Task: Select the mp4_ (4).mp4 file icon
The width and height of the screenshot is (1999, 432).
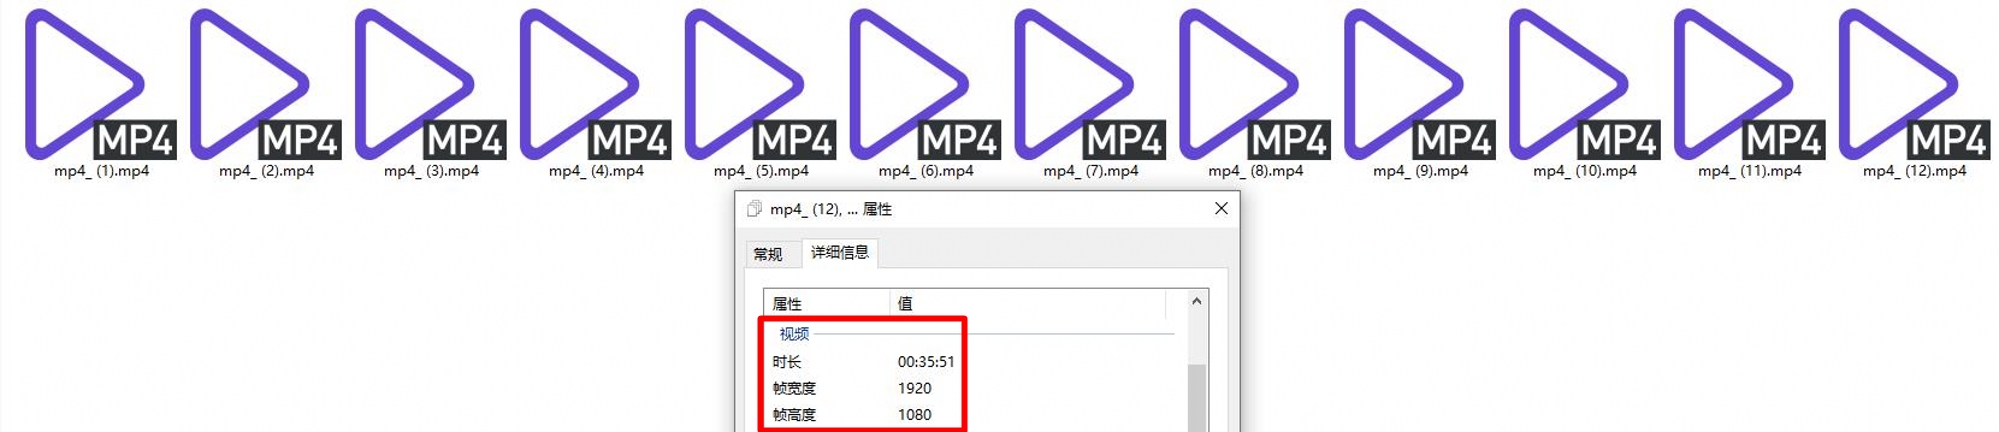Action: 596,84
